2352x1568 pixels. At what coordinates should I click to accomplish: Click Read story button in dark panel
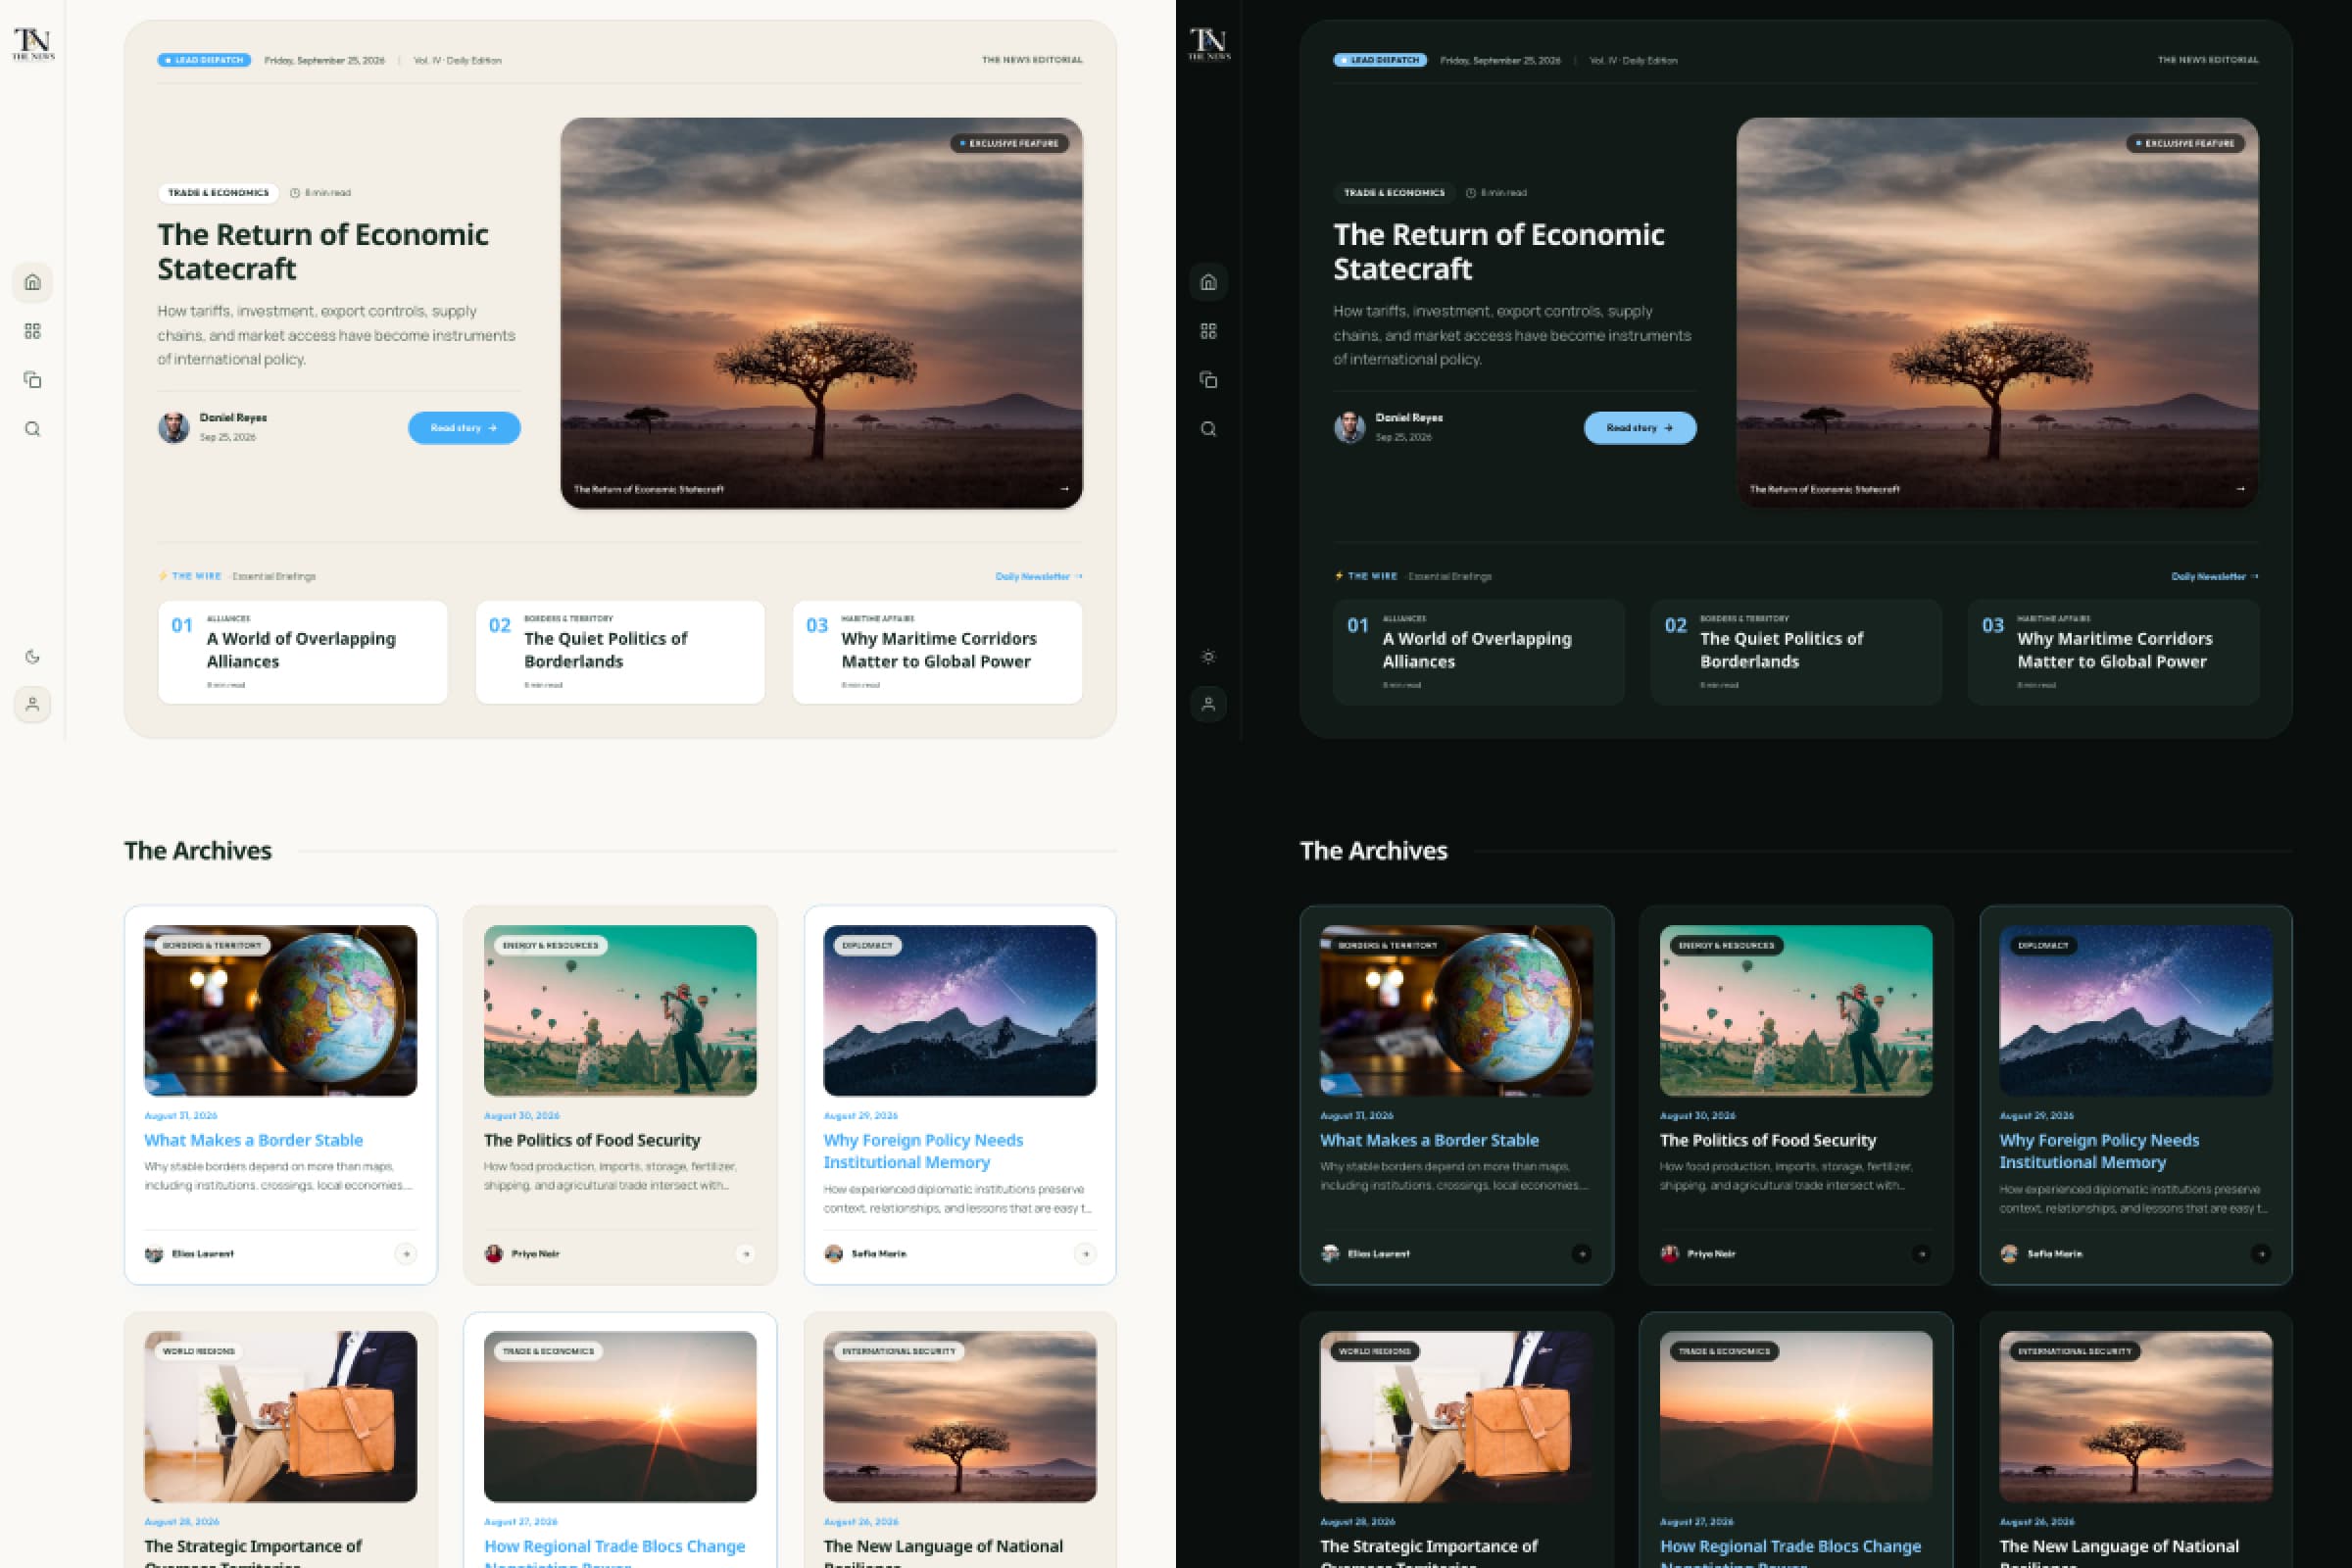[x=1640, y=428]
